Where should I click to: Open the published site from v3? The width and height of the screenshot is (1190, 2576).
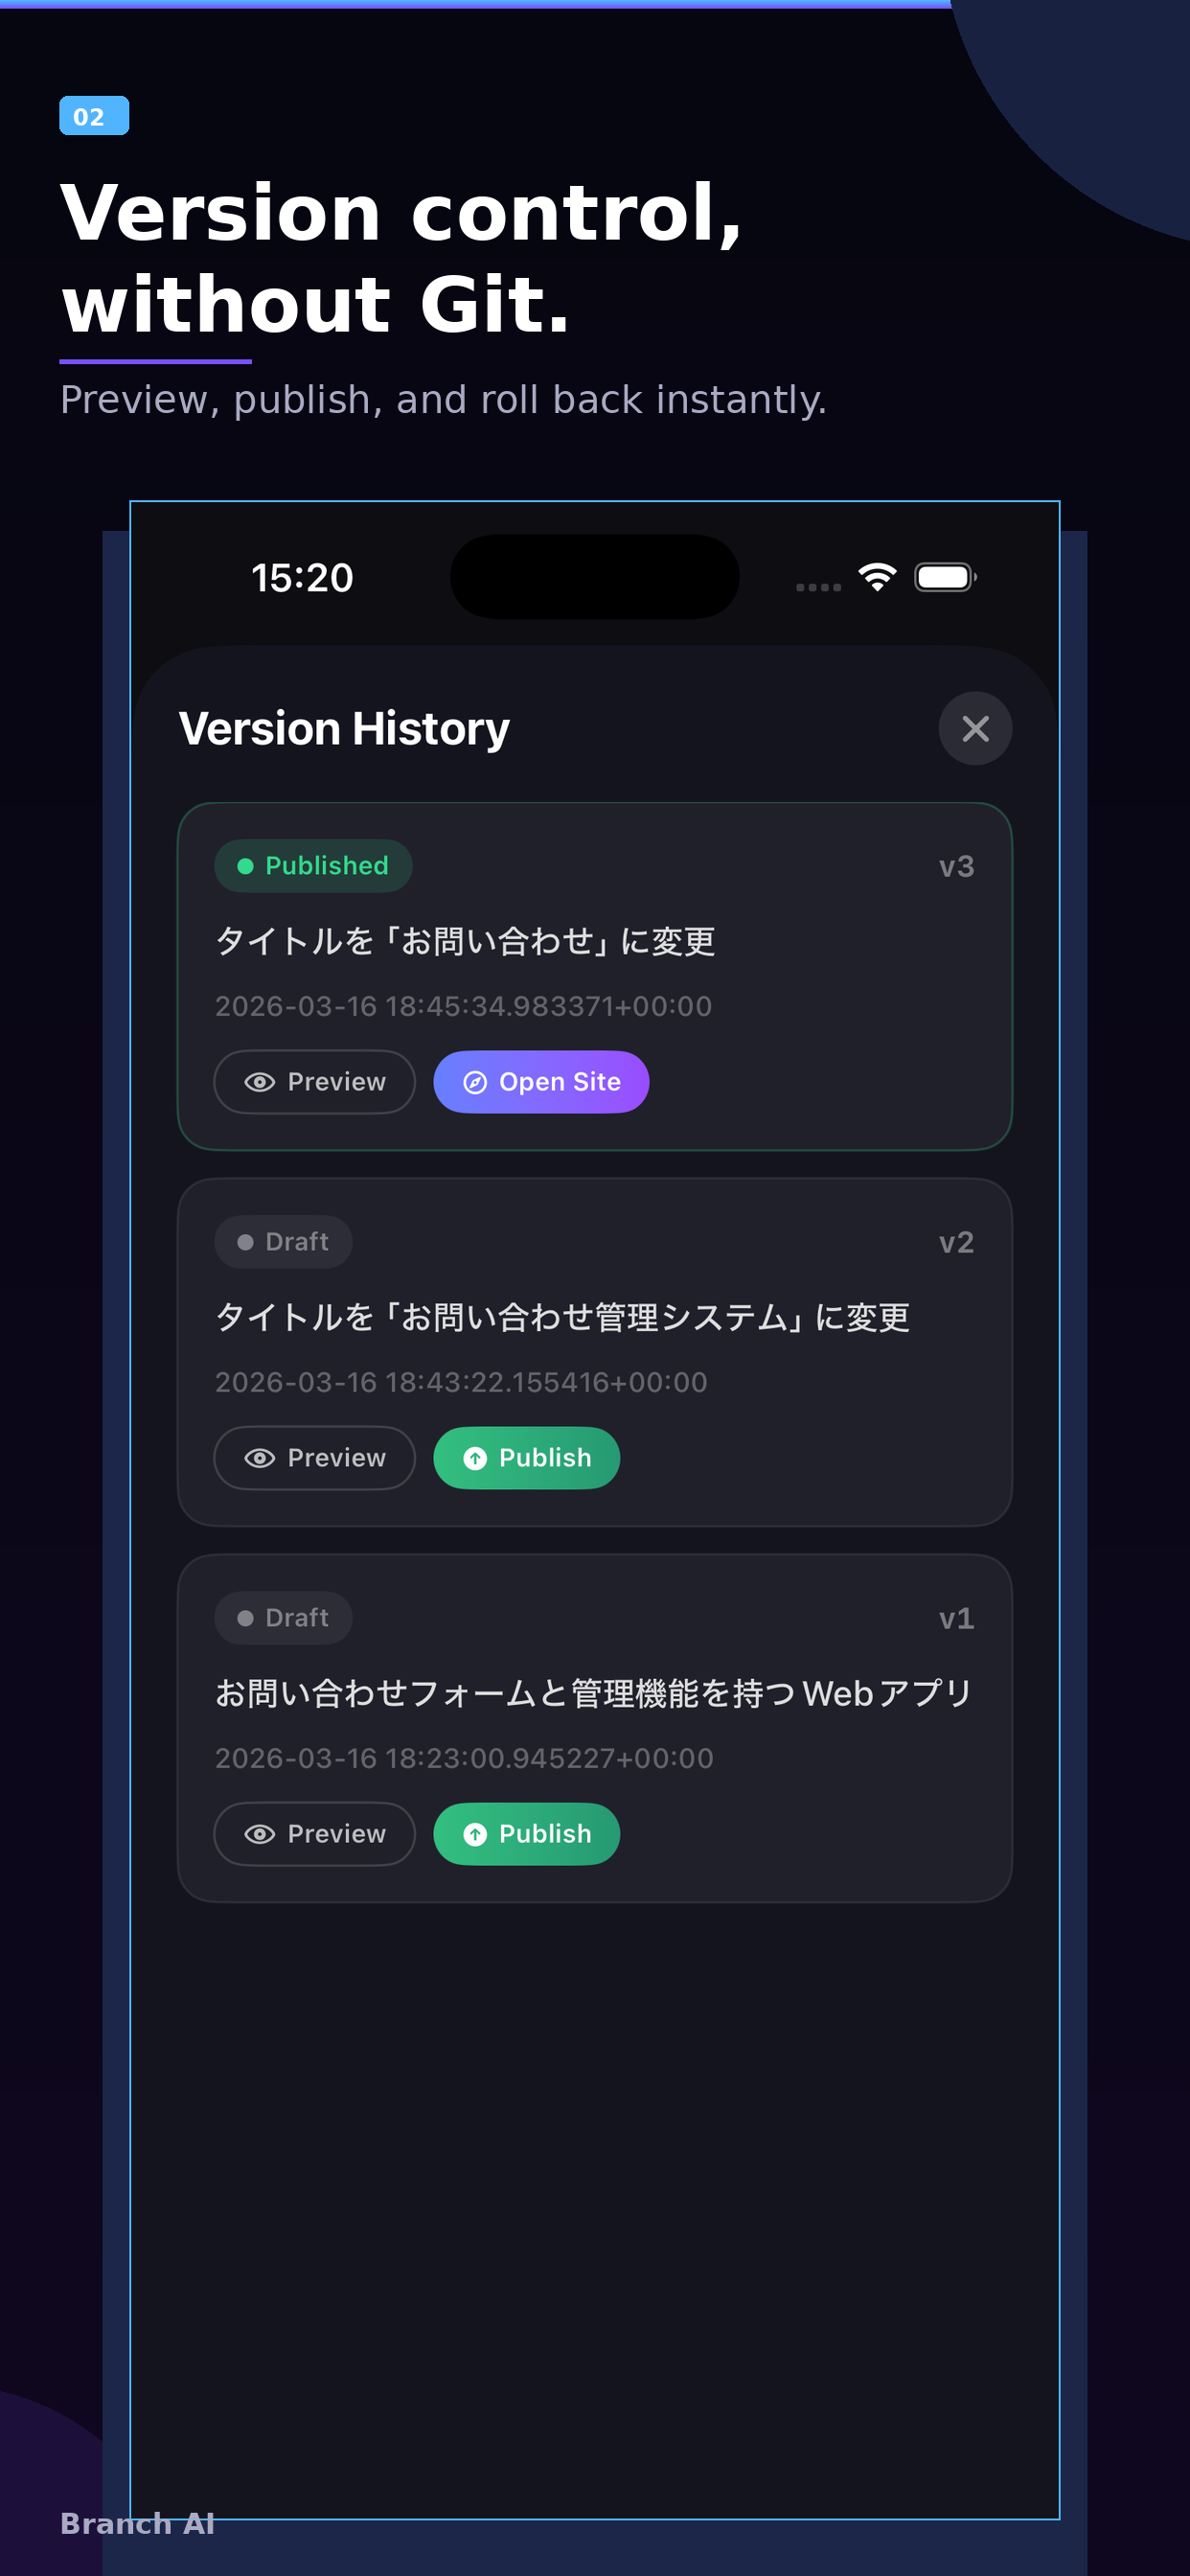(541, 1082)
